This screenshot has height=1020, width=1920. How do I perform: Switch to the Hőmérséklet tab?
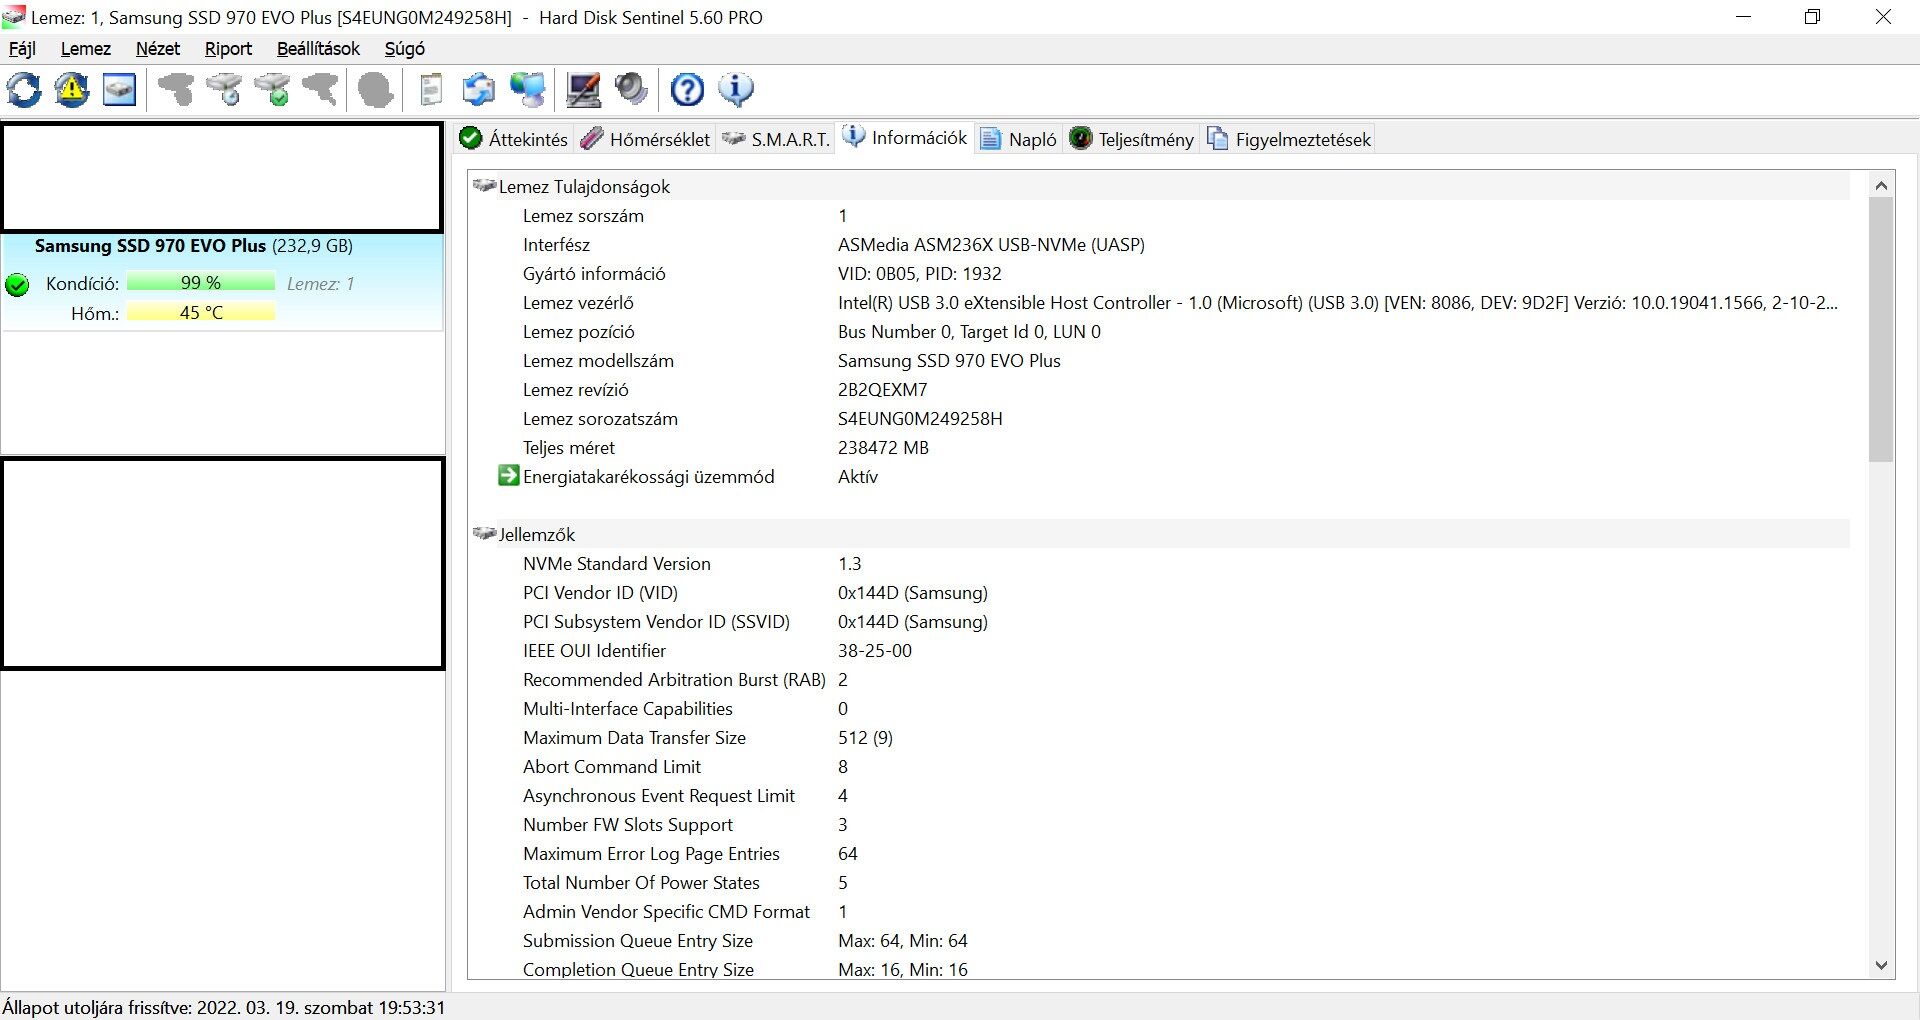(x=646, y=139)
